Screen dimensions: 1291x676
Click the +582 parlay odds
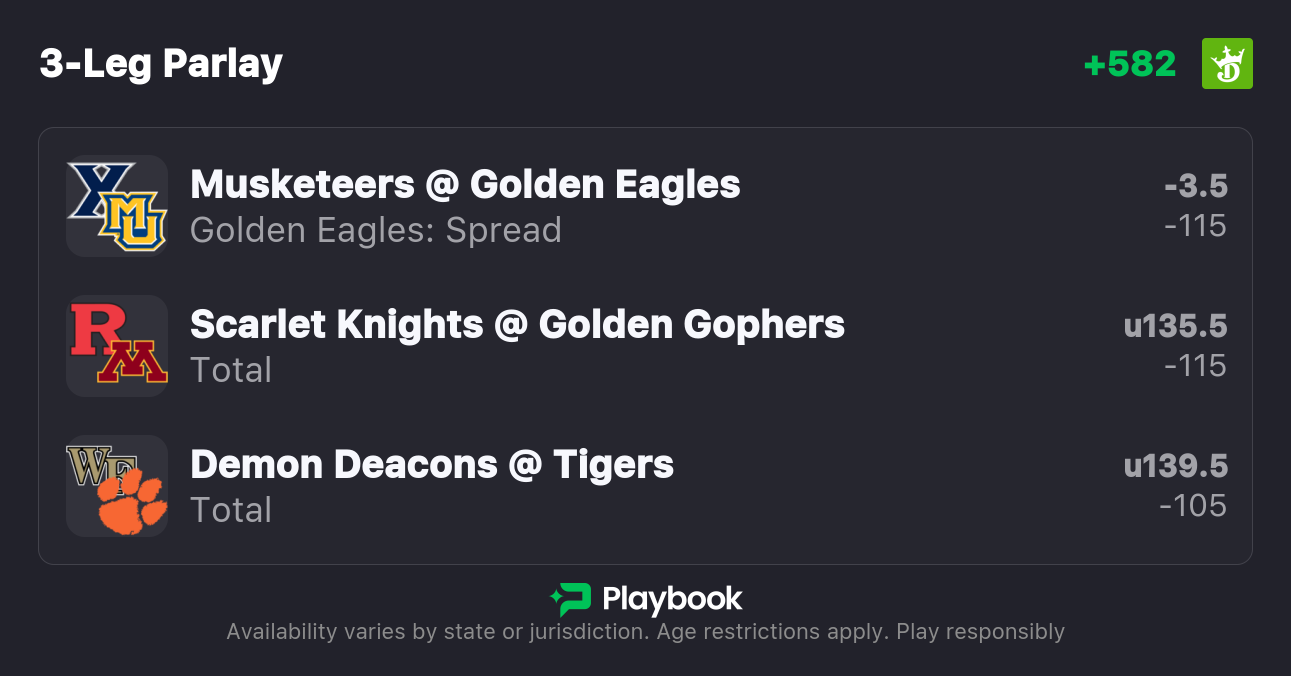point(1130,64)
